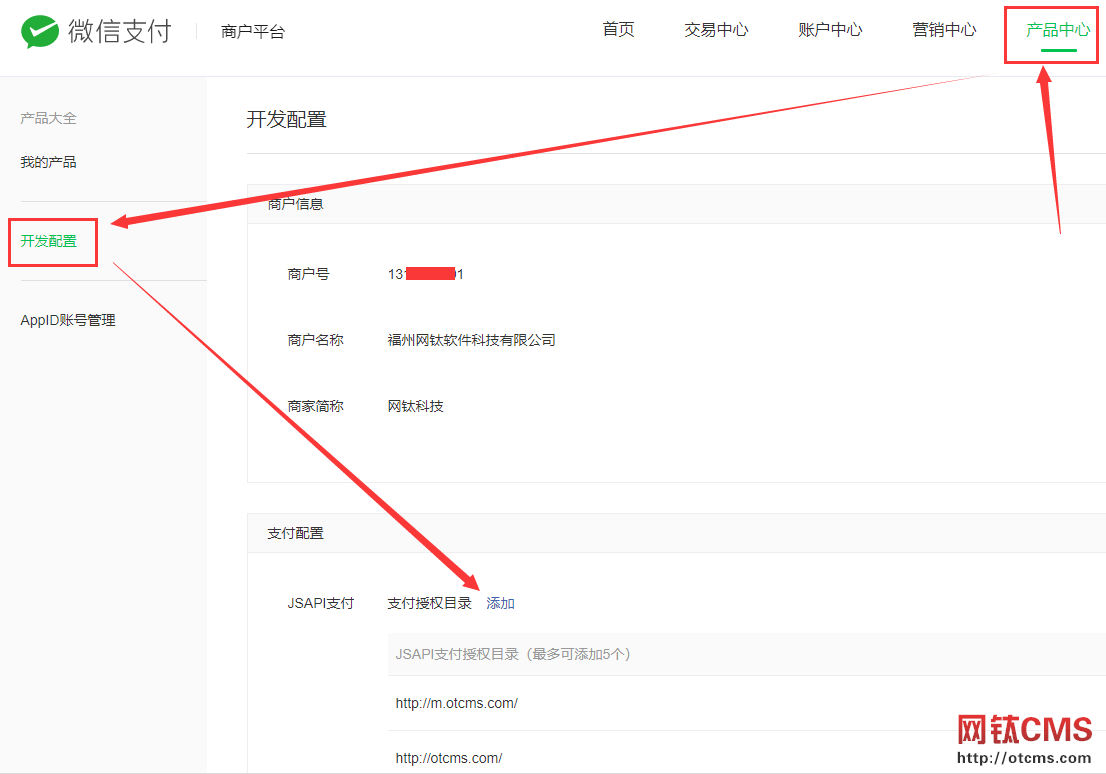Click the 网钛CMS watermark link
The image size is (1106, 774).
pos(1025,729)
